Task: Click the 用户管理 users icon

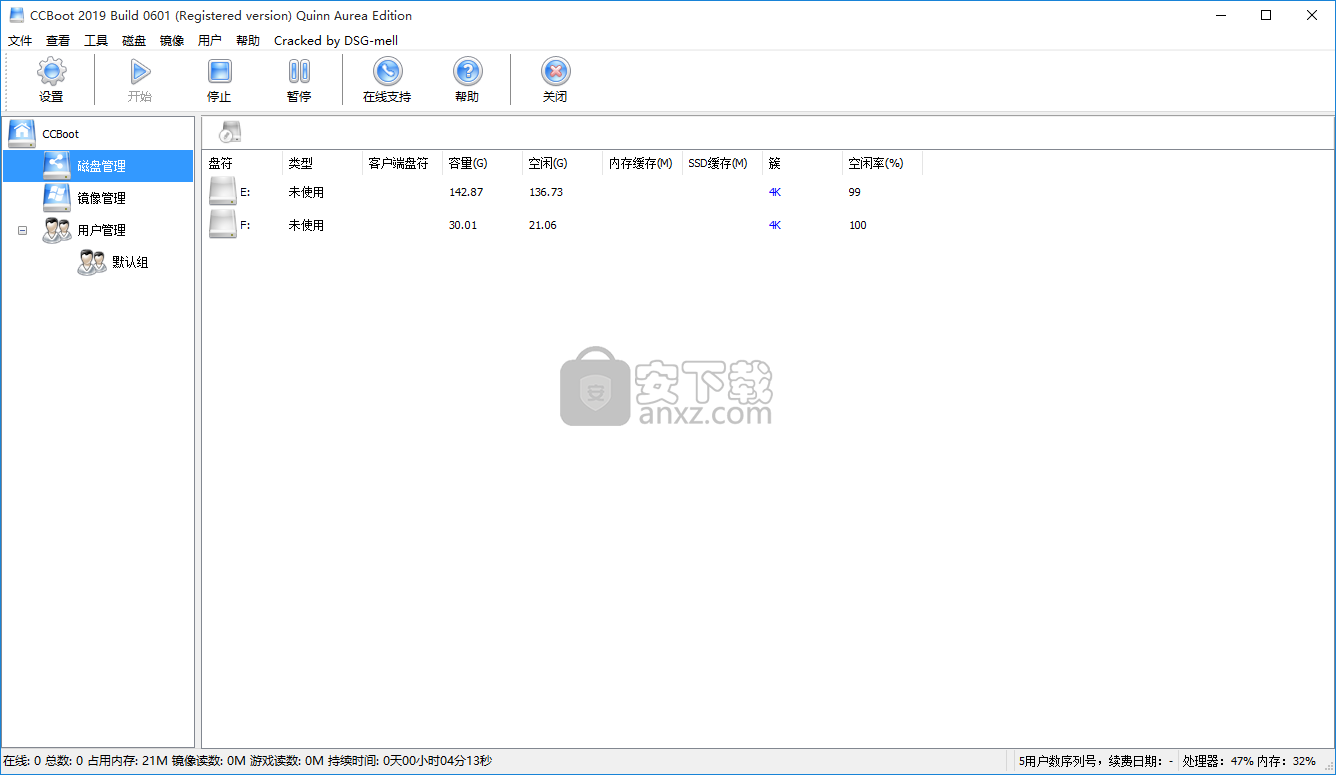Action: (x=57, y=230)
